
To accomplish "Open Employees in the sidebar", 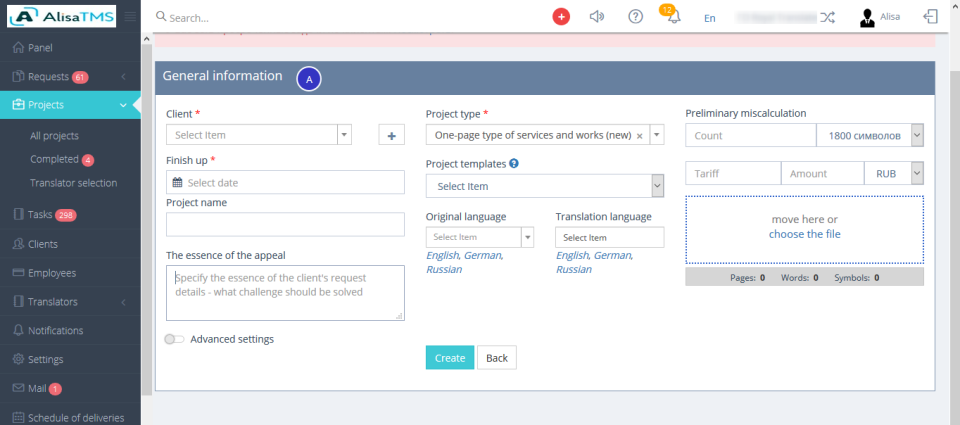I will (x=70, y=273).
